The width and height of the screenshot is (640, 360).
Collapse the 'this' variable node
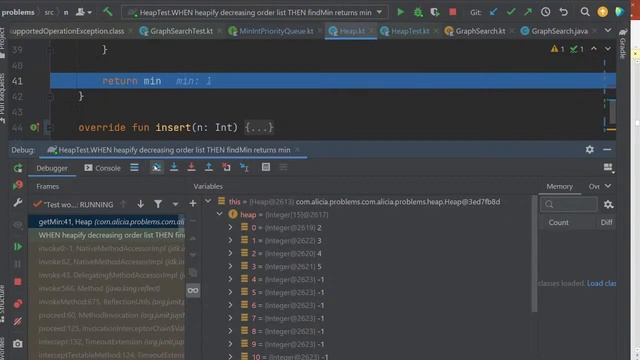[208, 201]
